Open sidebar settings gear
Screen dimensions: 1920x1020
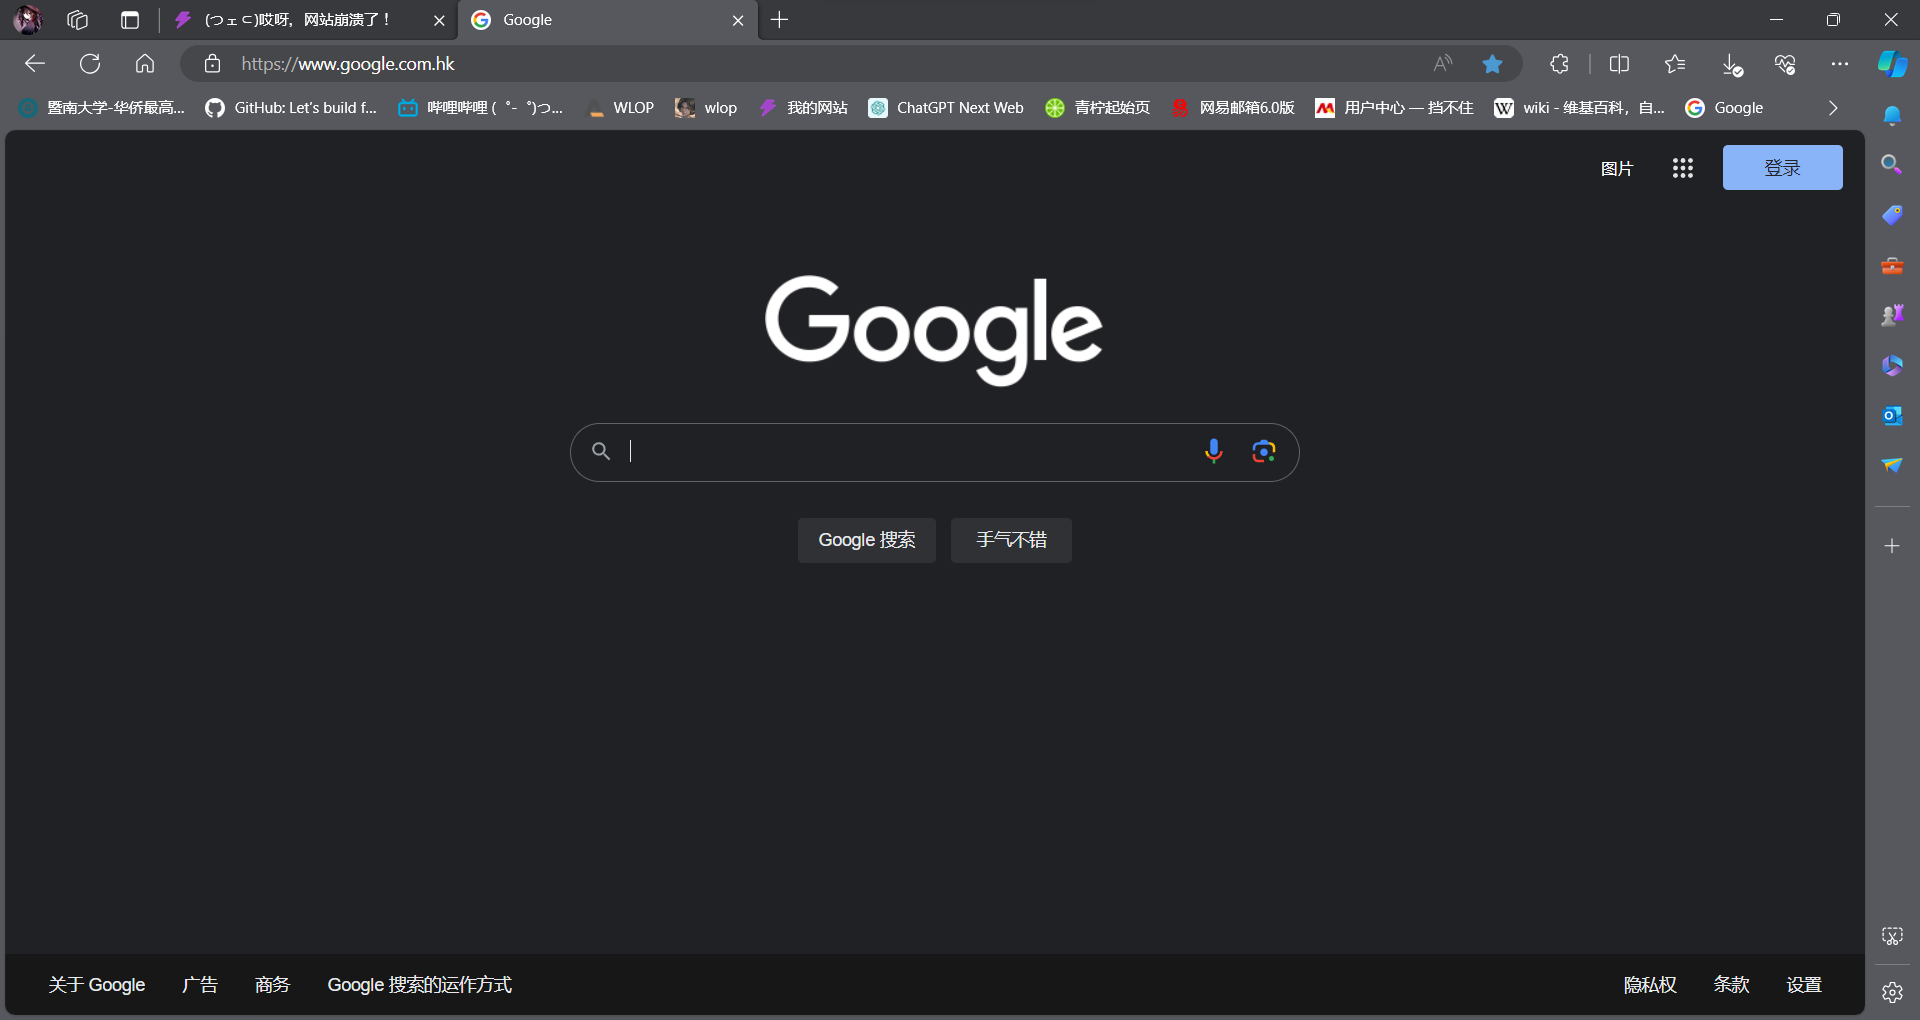1892,992
